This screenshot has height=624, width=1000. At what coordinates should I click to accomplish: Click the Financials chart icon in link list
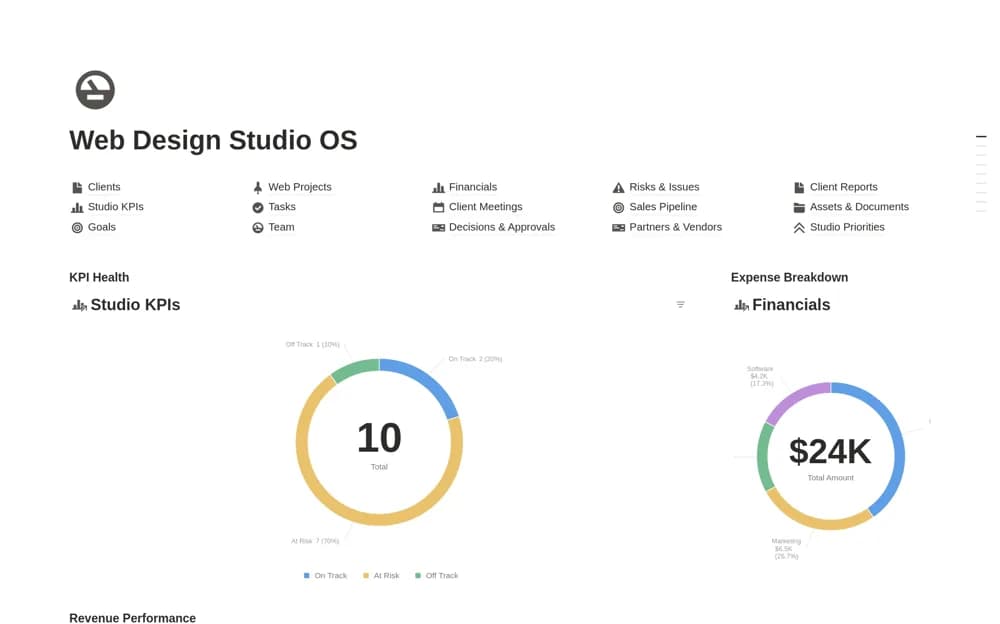(438, 188)
